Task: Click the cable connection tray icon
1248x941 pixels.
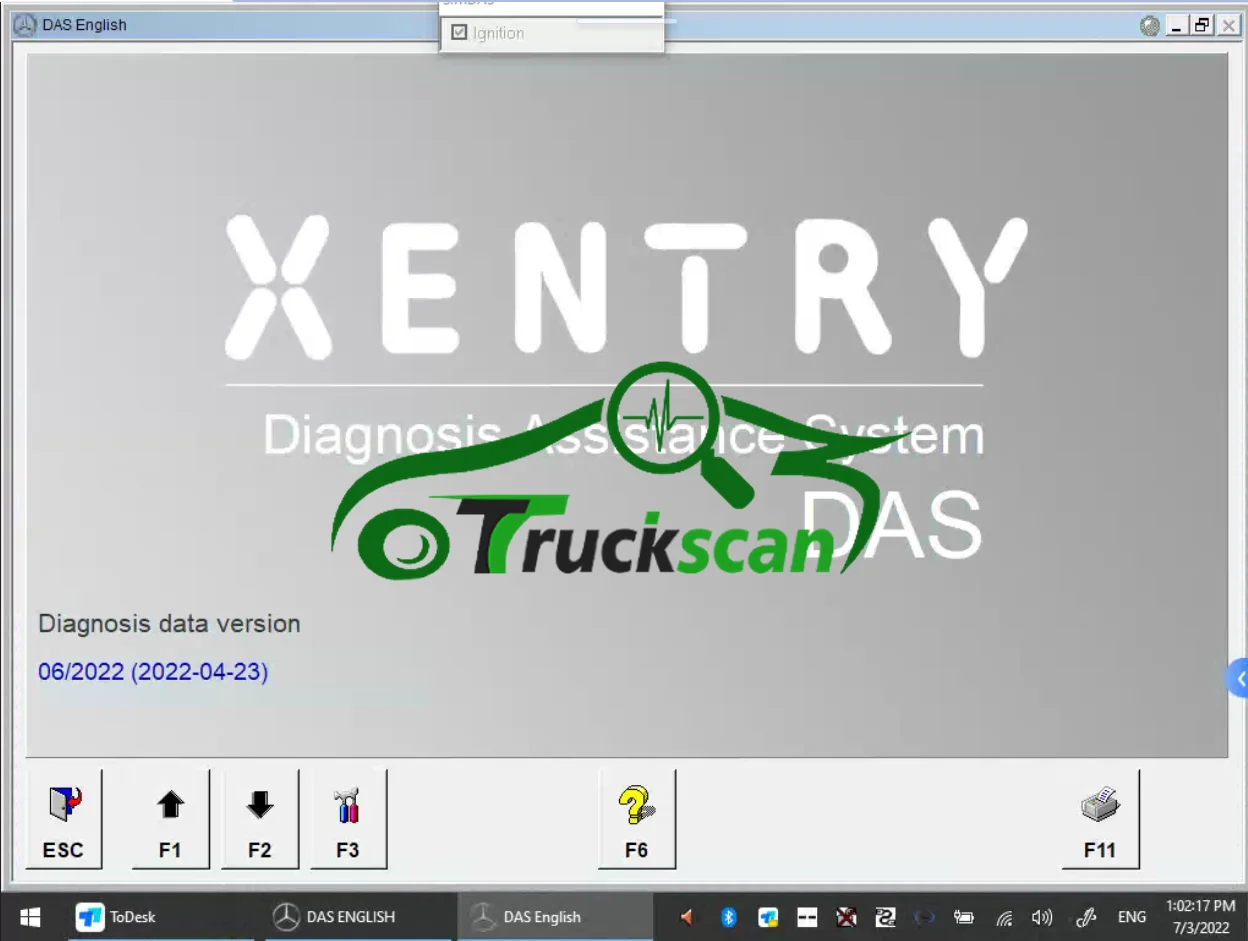Action: pos(885,917)
